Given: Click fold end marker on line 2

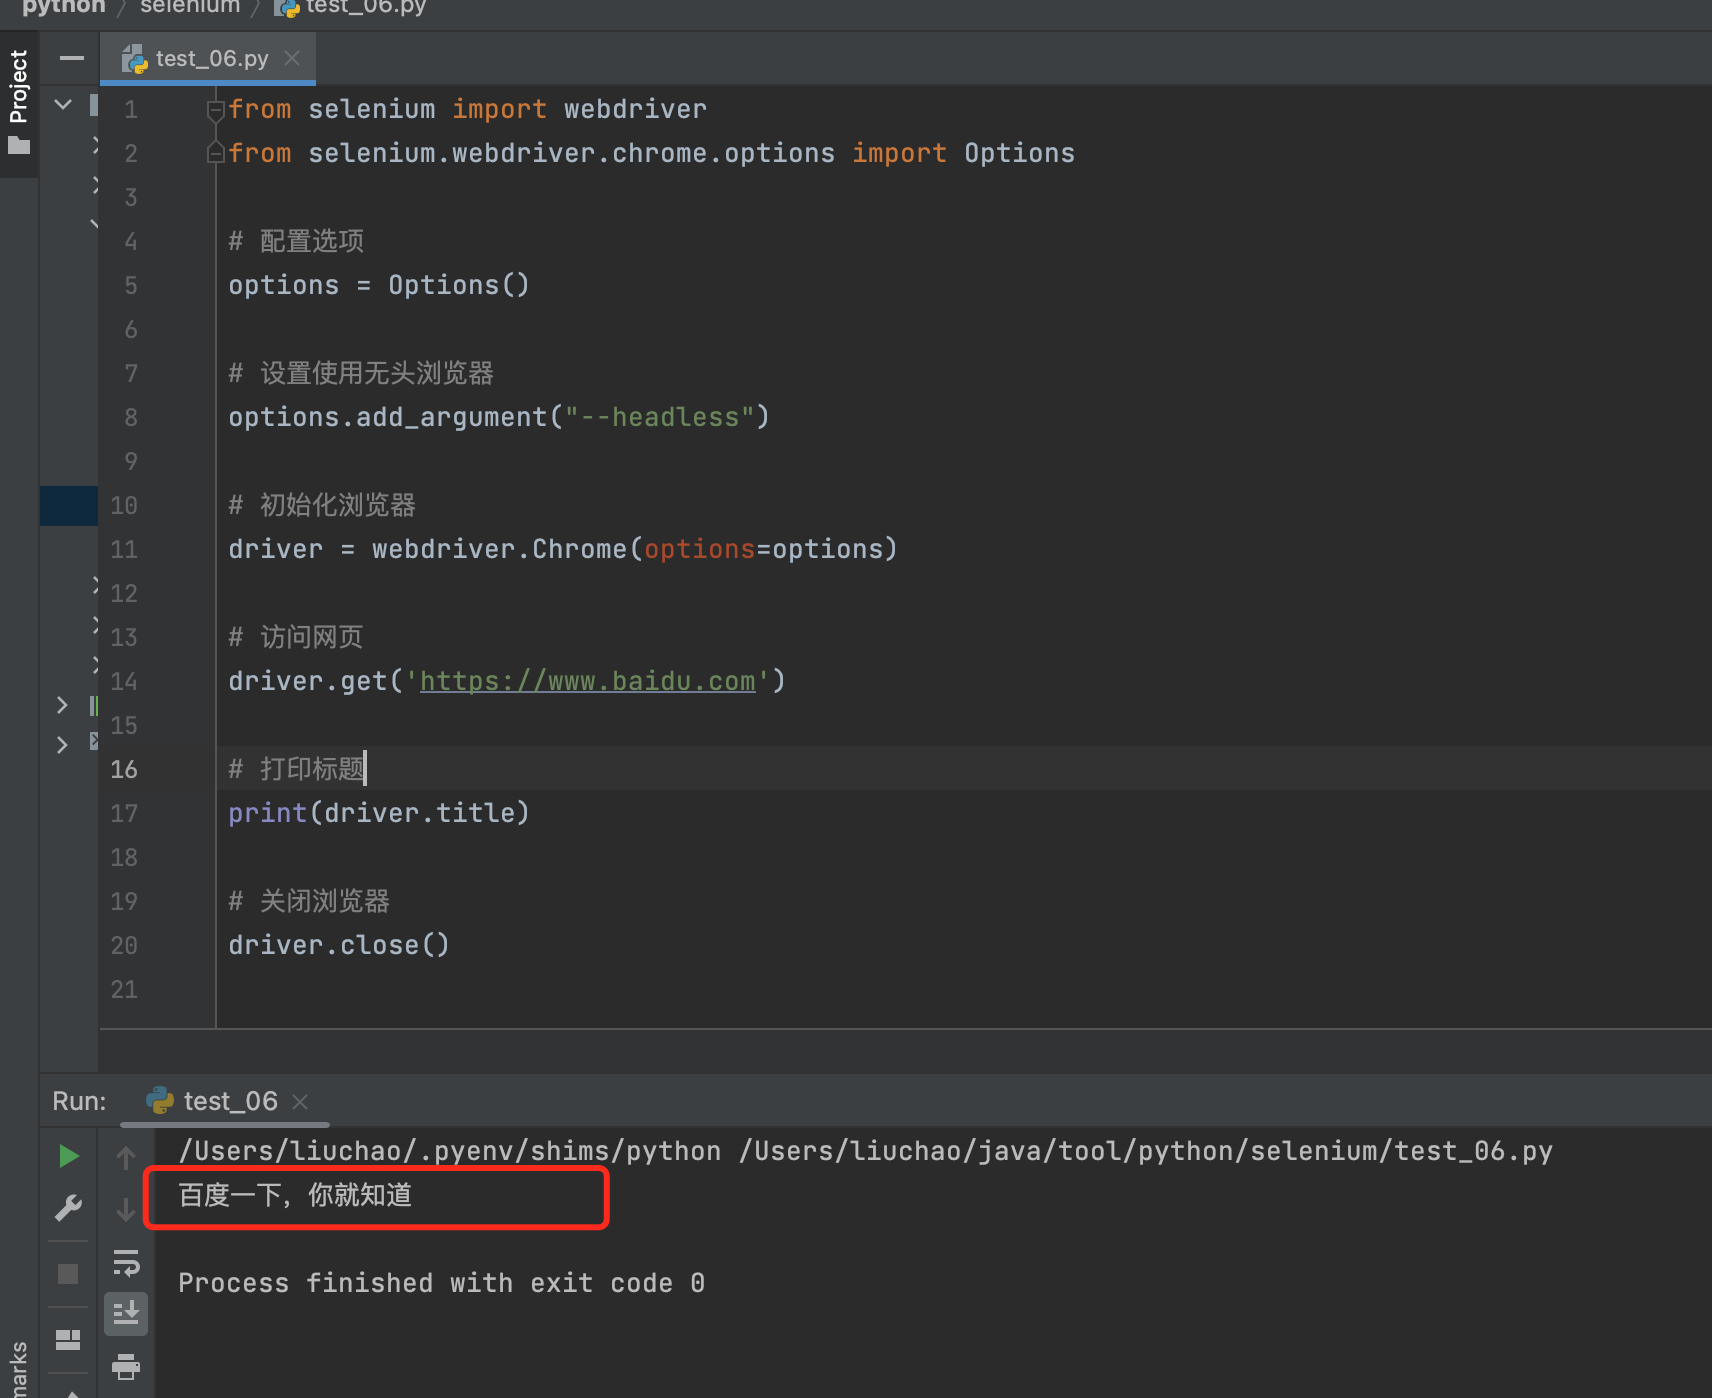Looking at the screenshot, I should pyautogui.click(x=215, y=153).
